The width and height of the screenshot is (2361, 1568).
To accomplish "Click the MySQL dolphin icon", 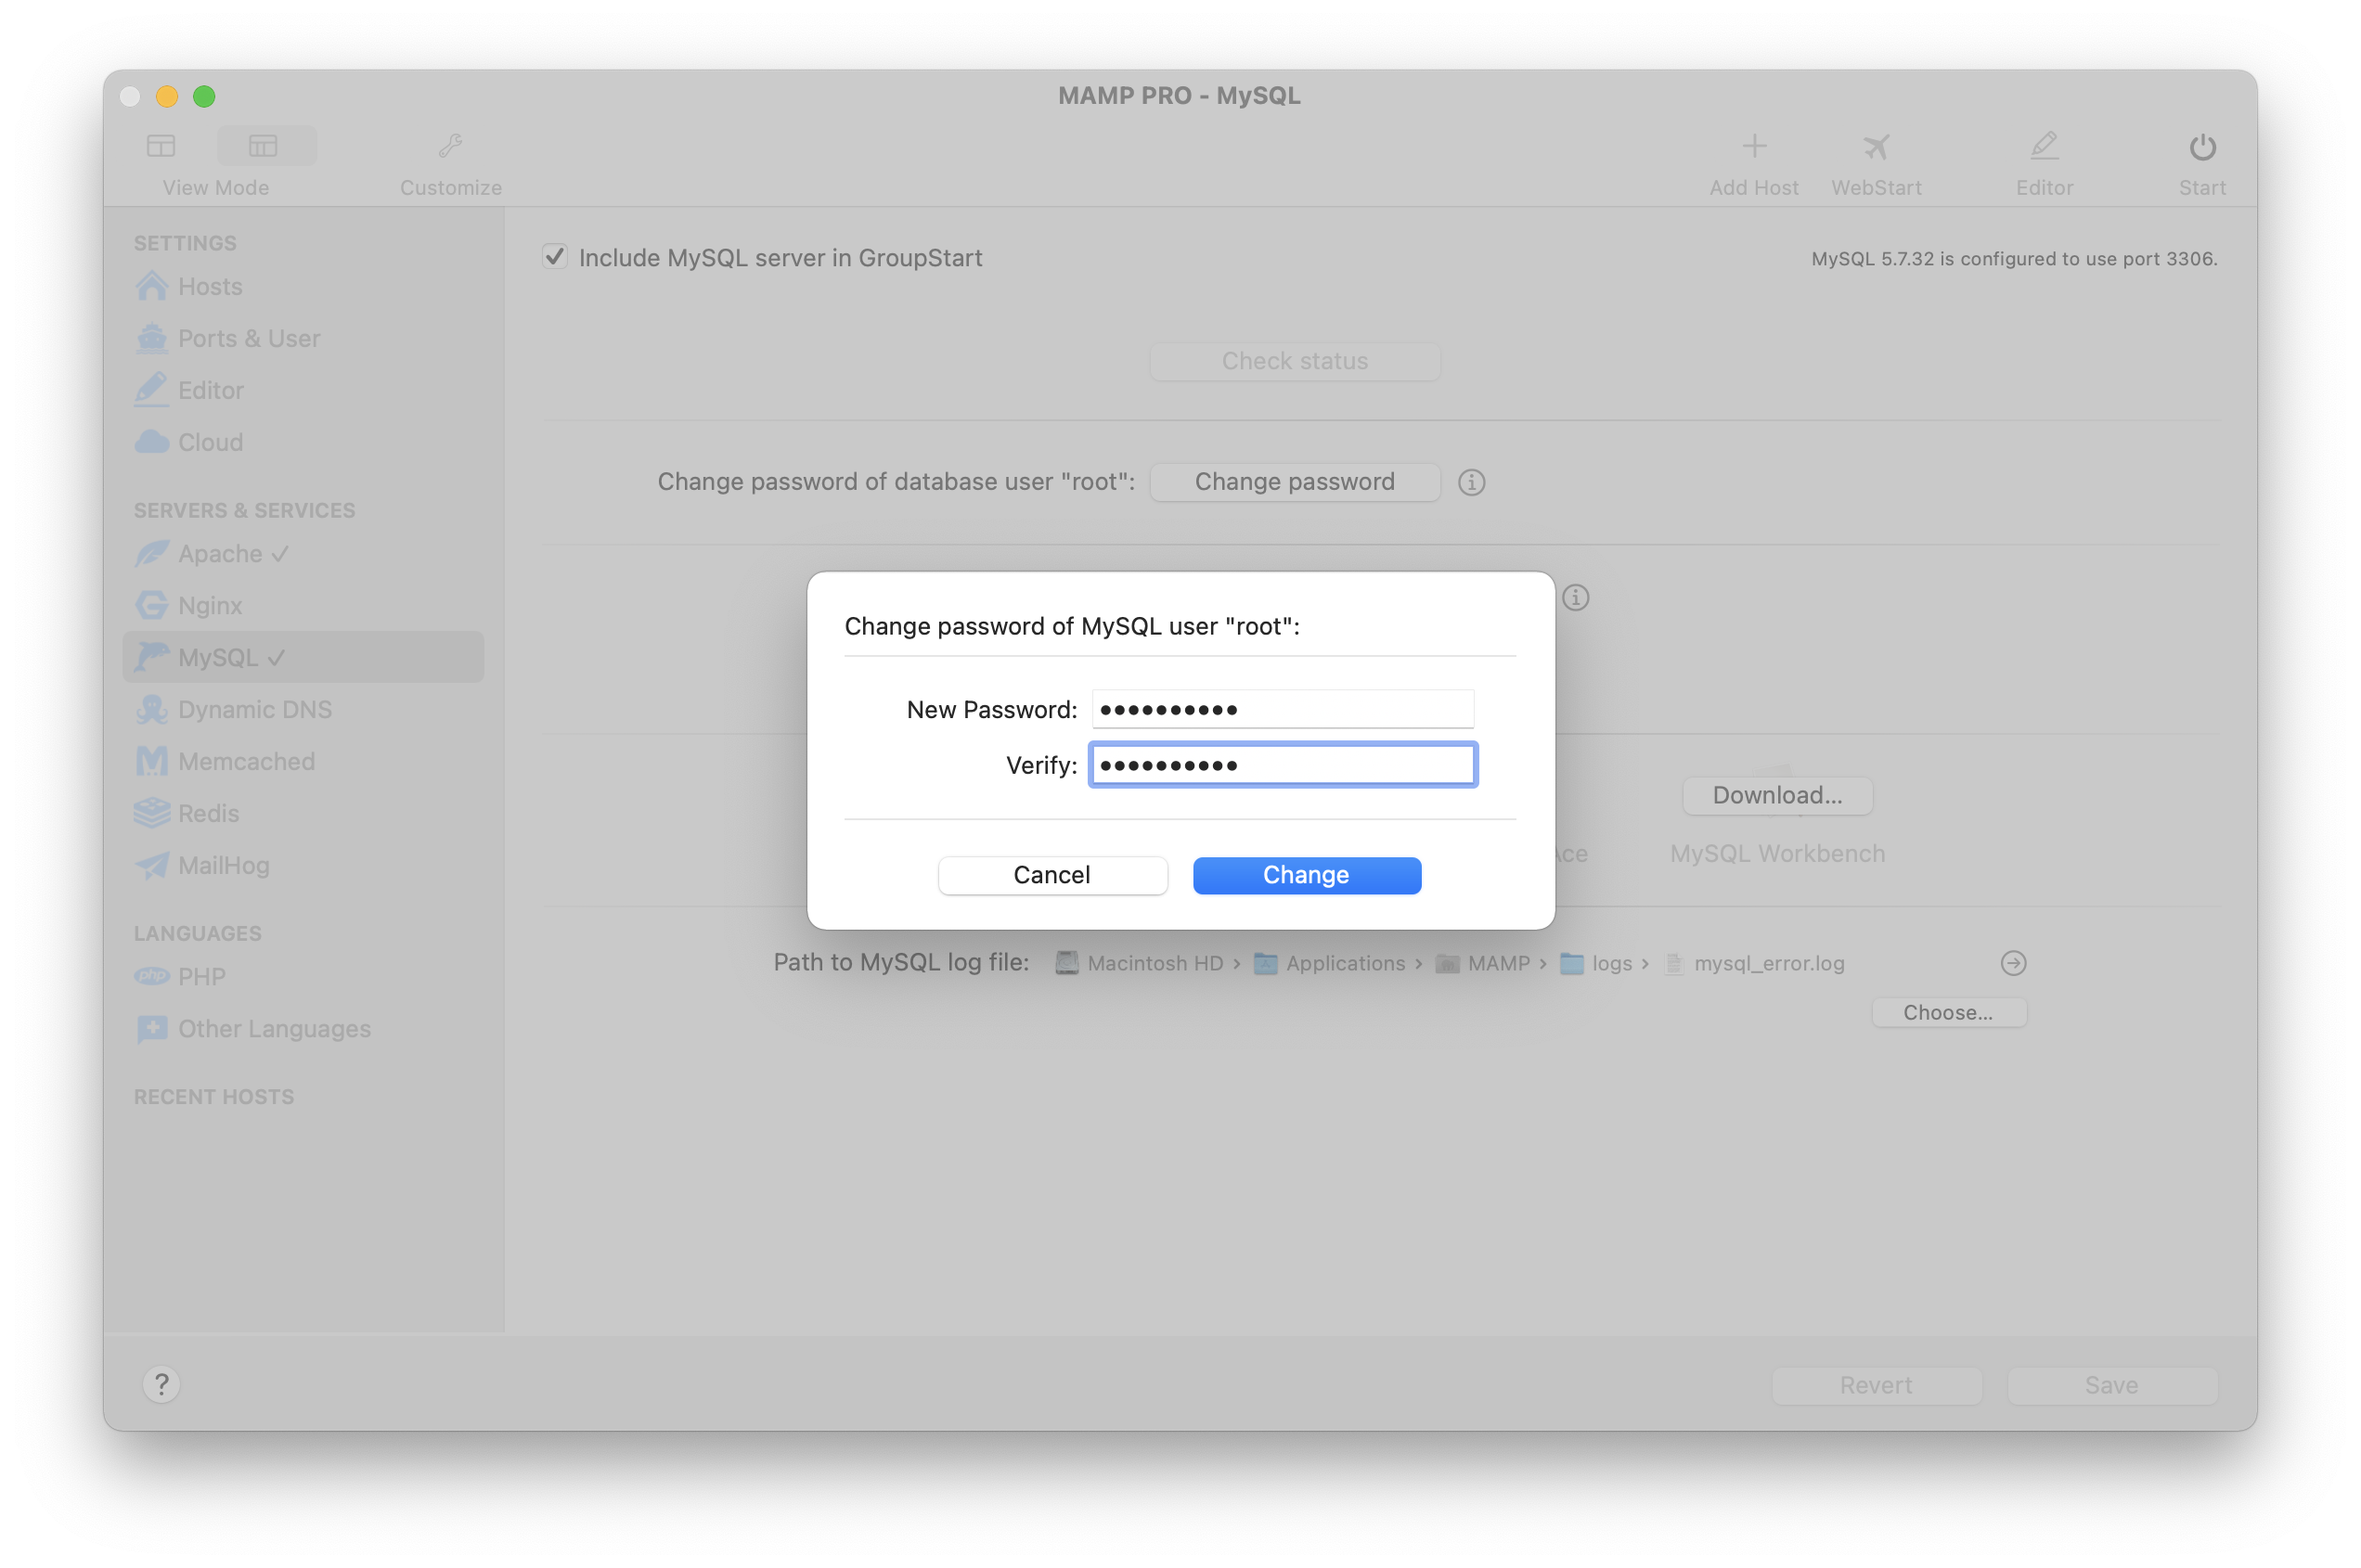I will [x=151, y=657].
